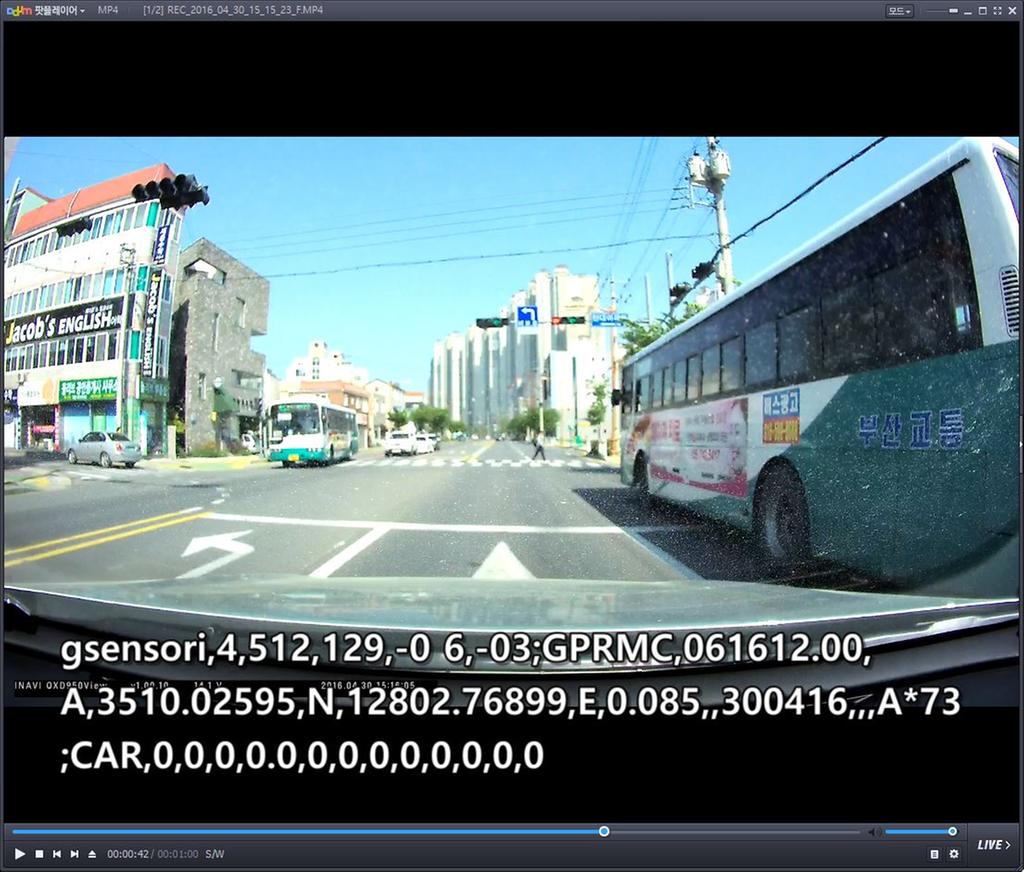Toggle fullscreen mode icon
Screen dimensions: 1024x872
tap(997, 11)
